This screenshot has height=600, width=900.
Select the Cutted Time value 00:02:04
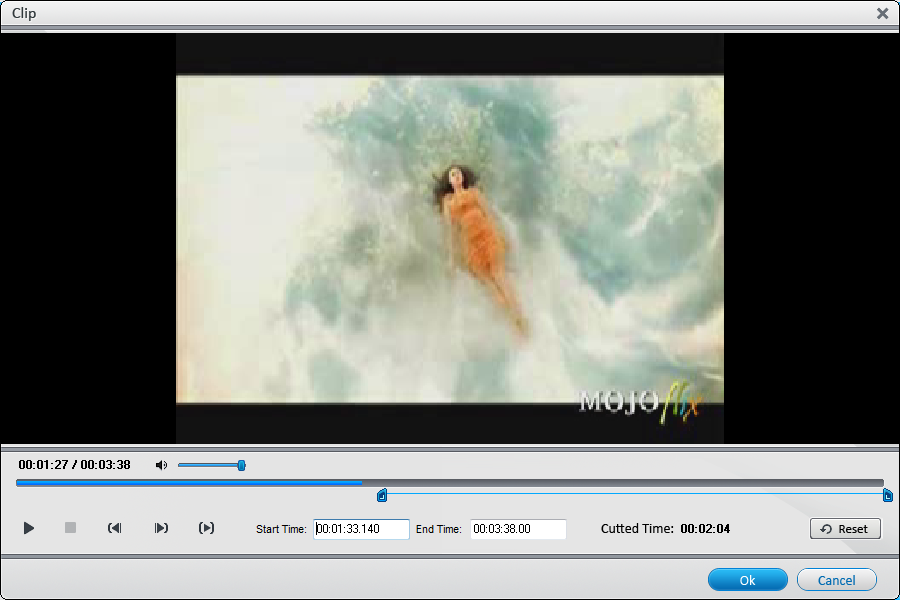[705, 529]
